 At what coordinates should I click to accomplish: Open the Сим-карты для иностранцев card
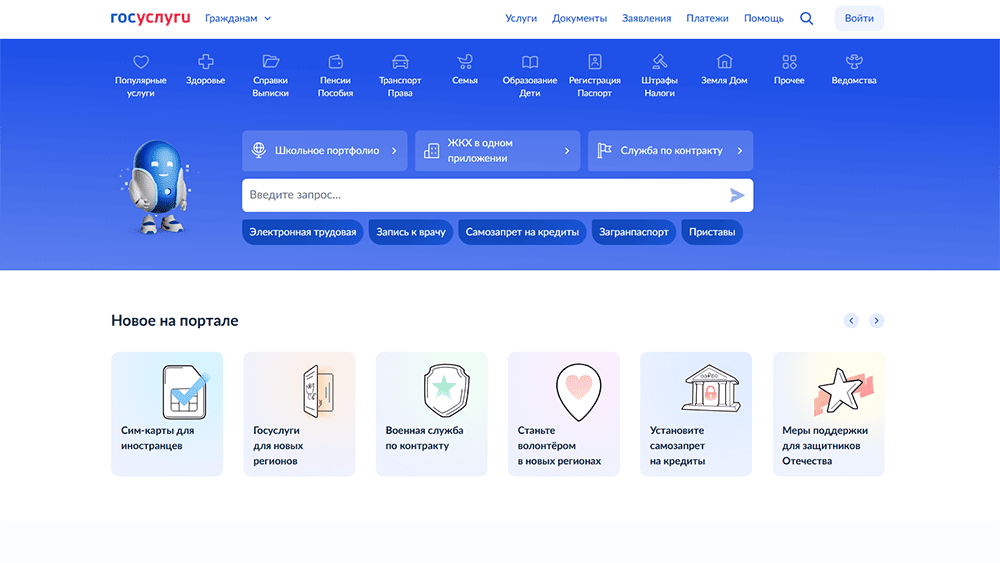pyautogui.click(x=167, y=413)
